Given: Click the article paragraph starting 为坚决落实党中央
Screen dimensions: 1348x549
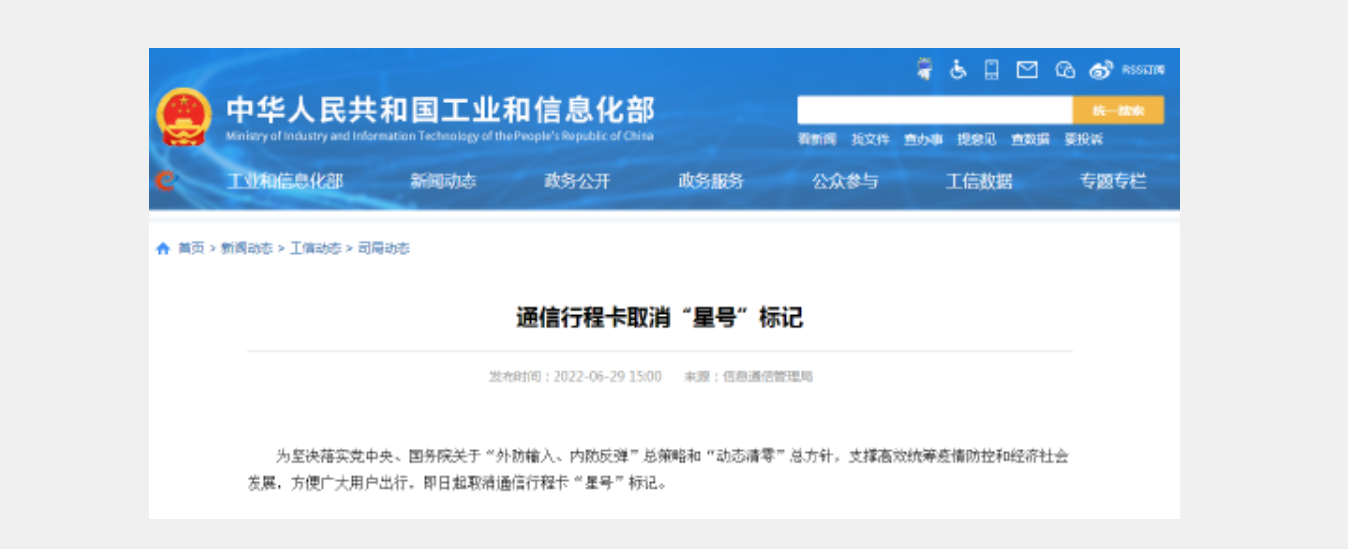Looking at the screenshot, I should [659, 470].
